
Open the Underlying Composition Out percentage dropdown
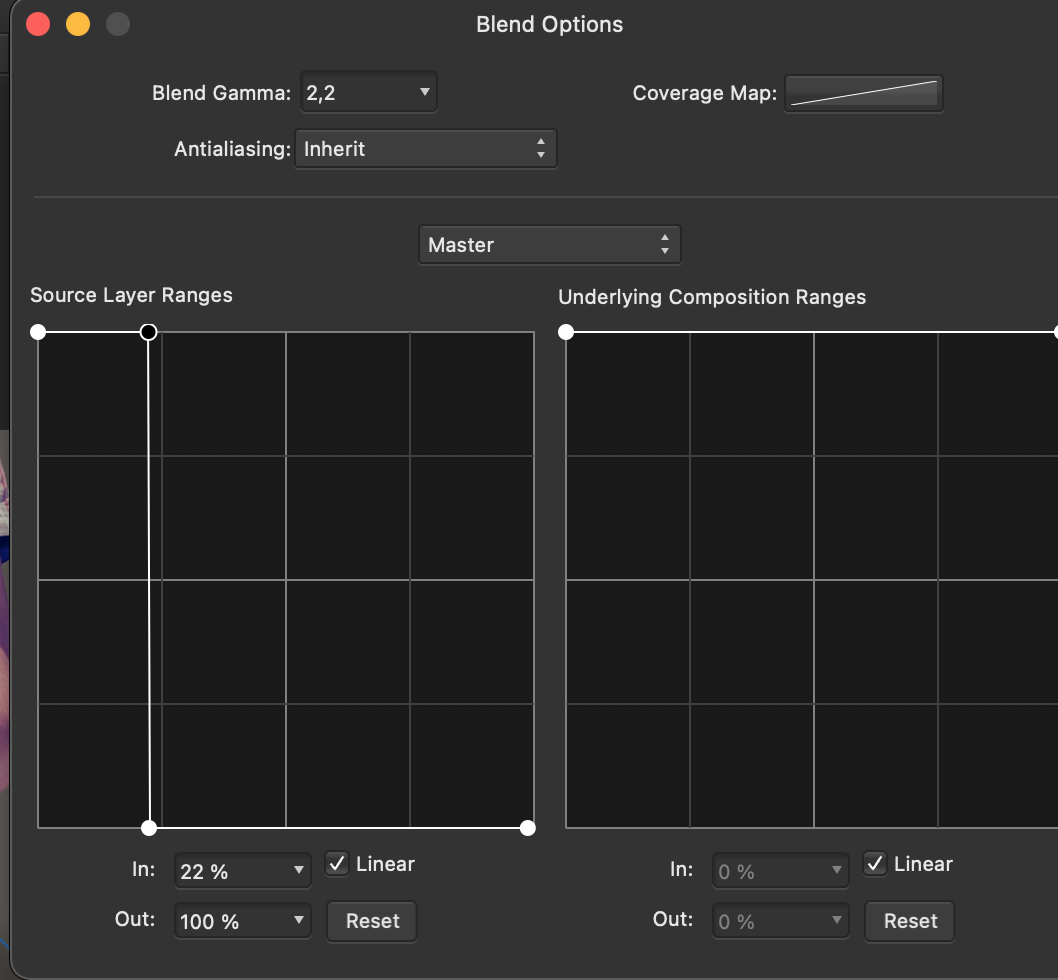click(780, 920)
